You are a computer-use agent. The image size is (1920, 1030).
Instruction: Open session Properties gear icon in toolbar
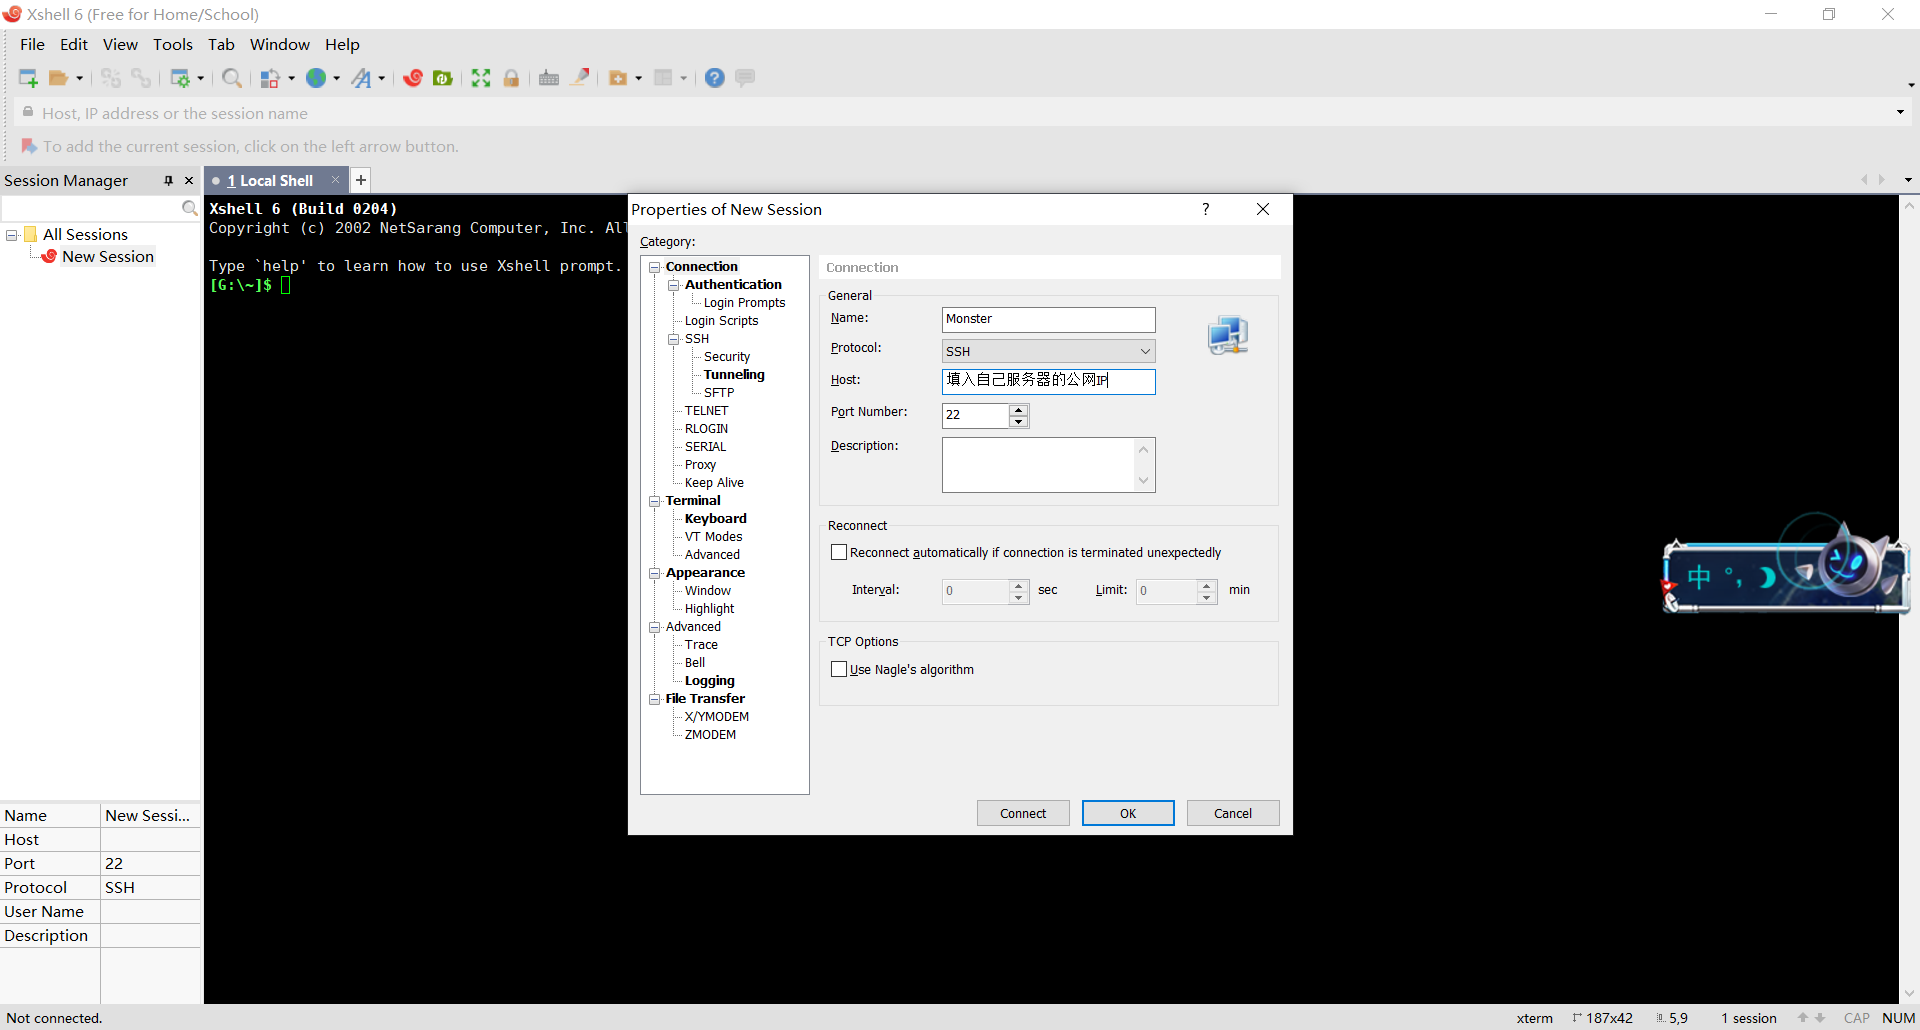(x=181, y=78)
